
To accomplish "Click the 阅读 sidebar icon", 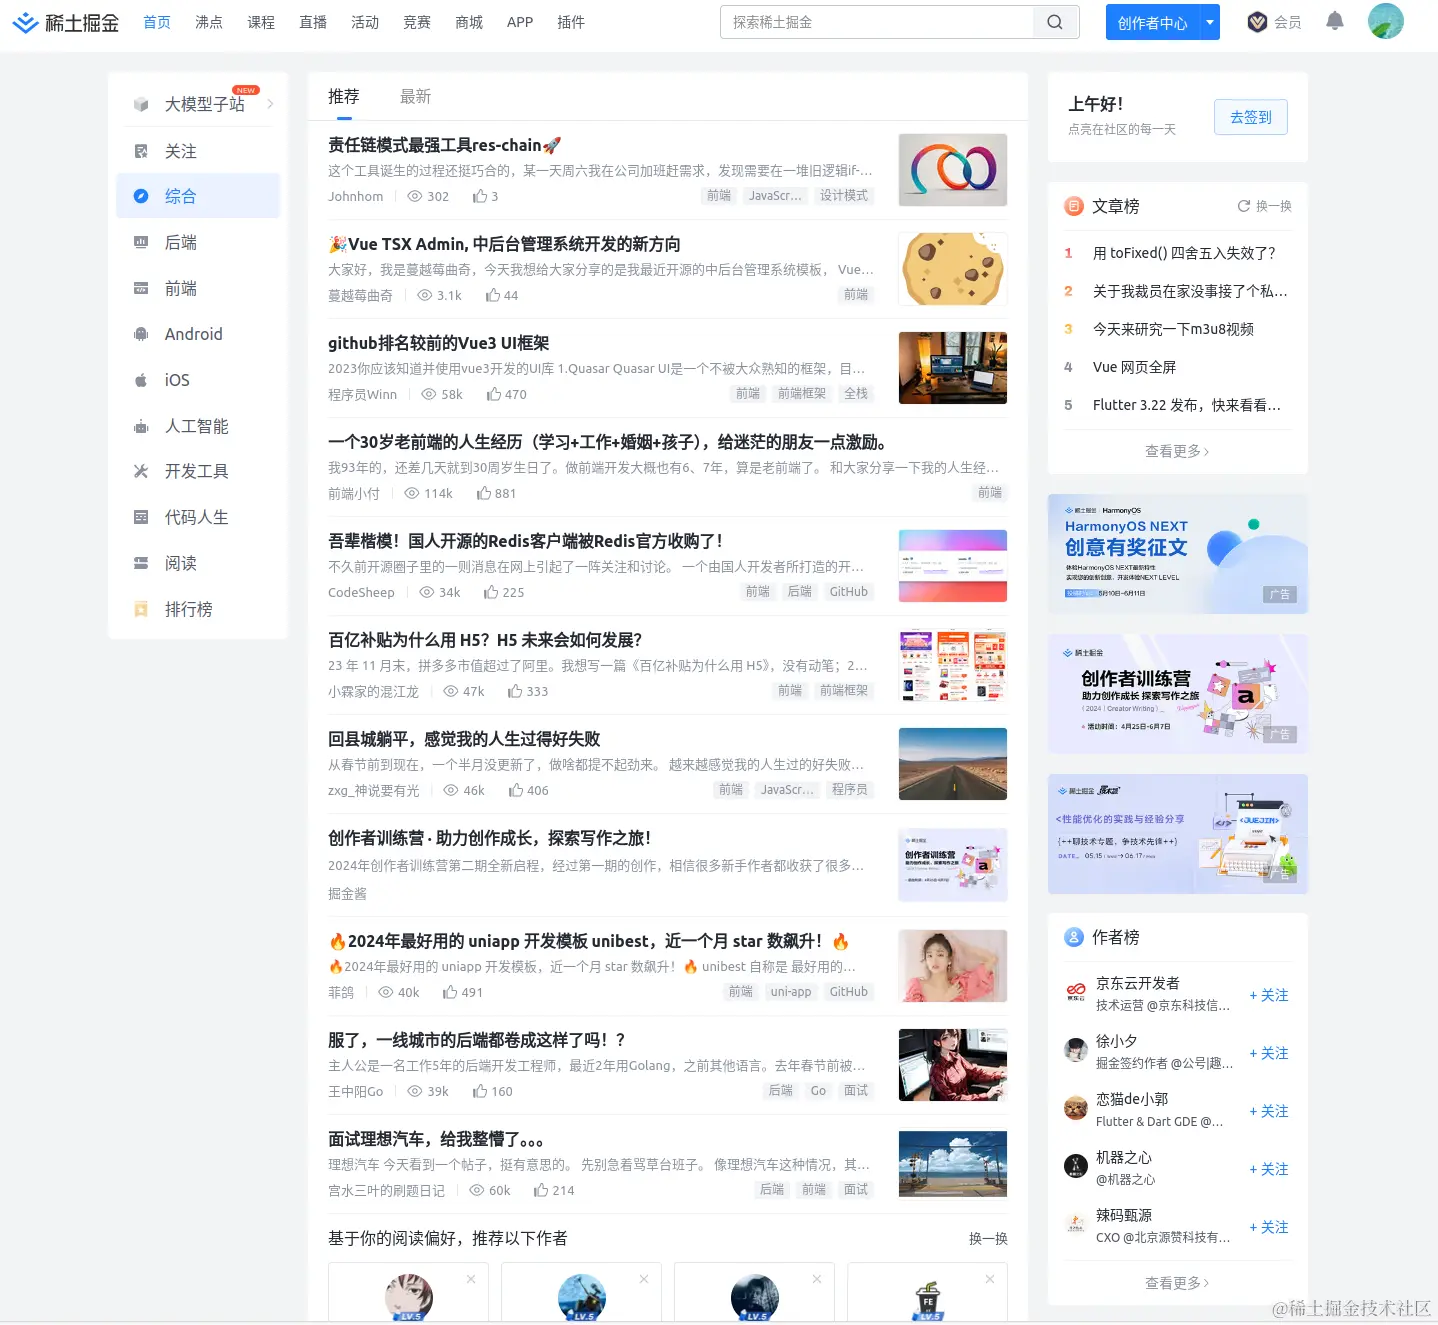I will [x=141, y=563].
